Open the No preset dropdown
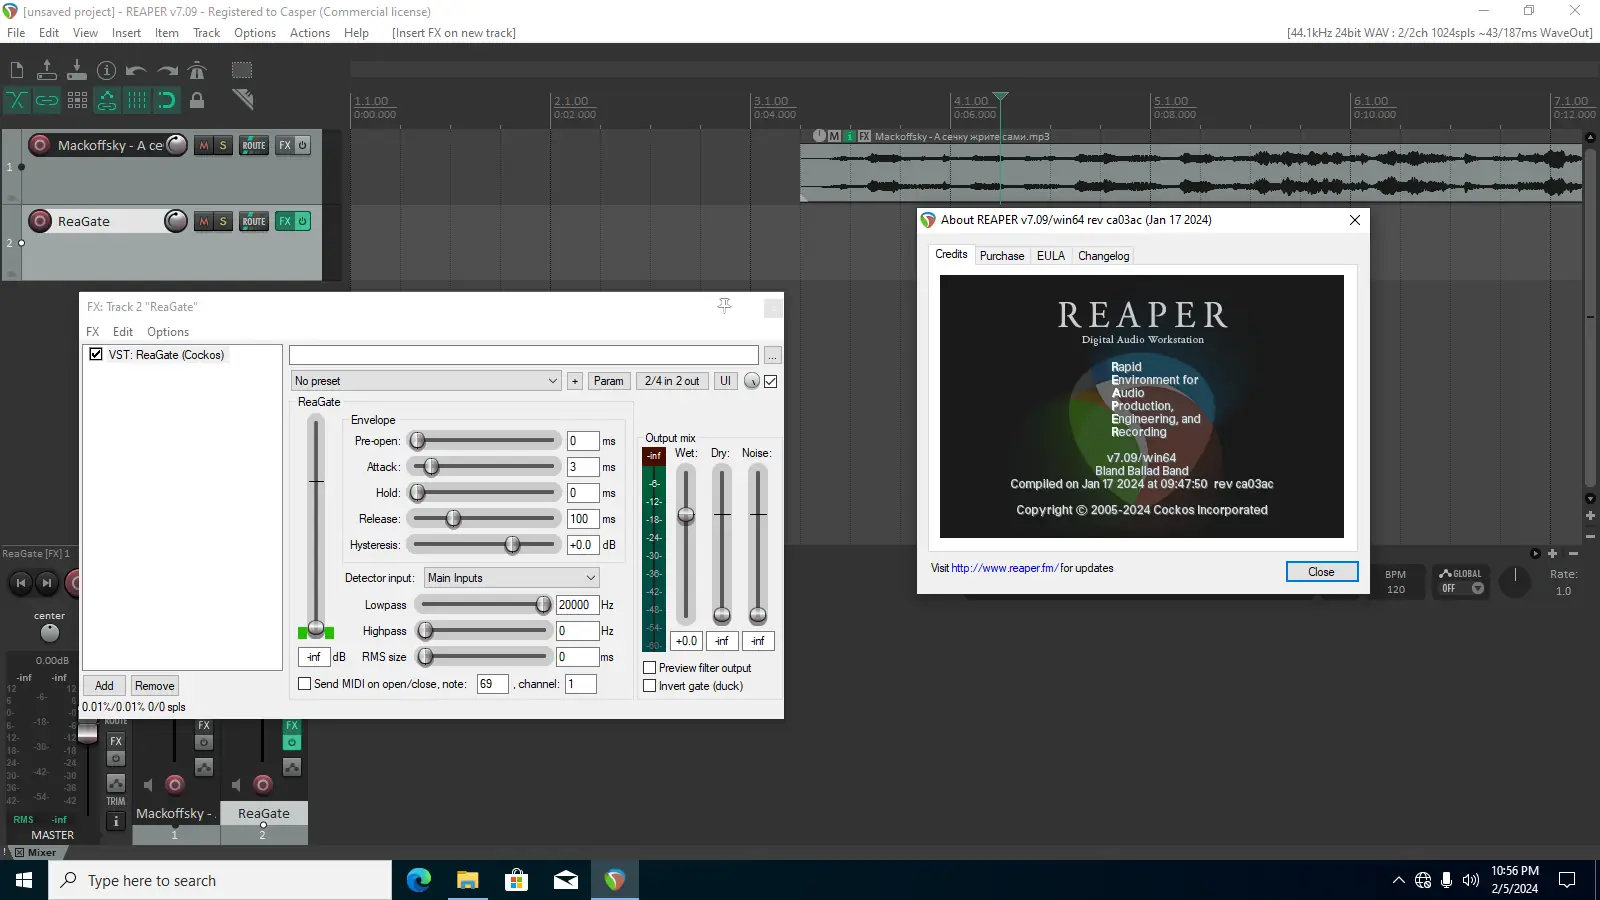 [x=426, y=381]
